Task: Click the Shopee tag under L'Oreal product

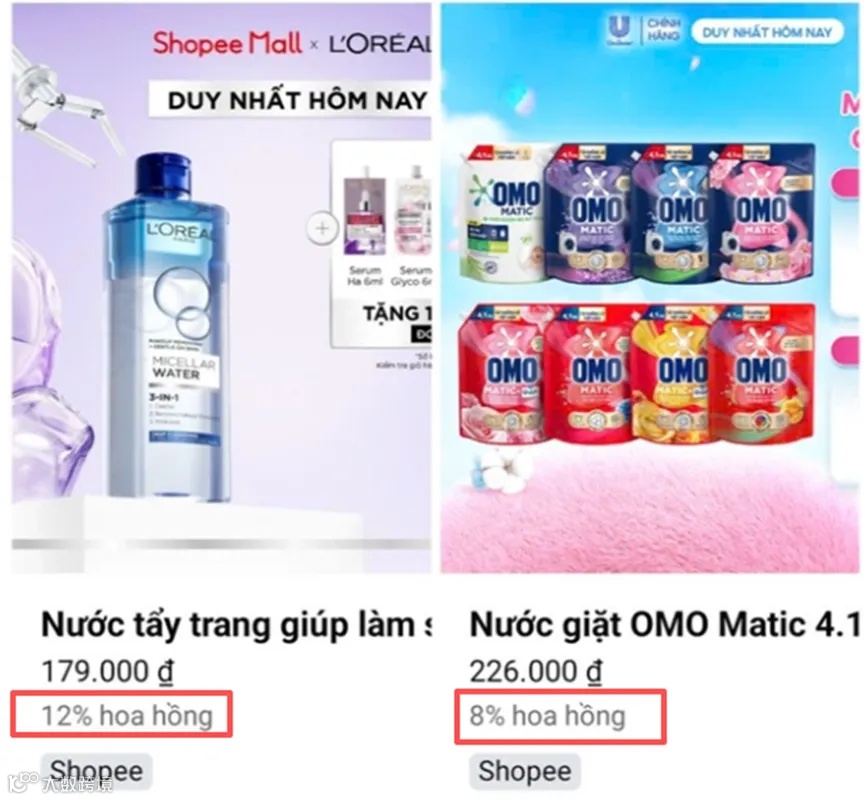Action: [x=97, y=771]
